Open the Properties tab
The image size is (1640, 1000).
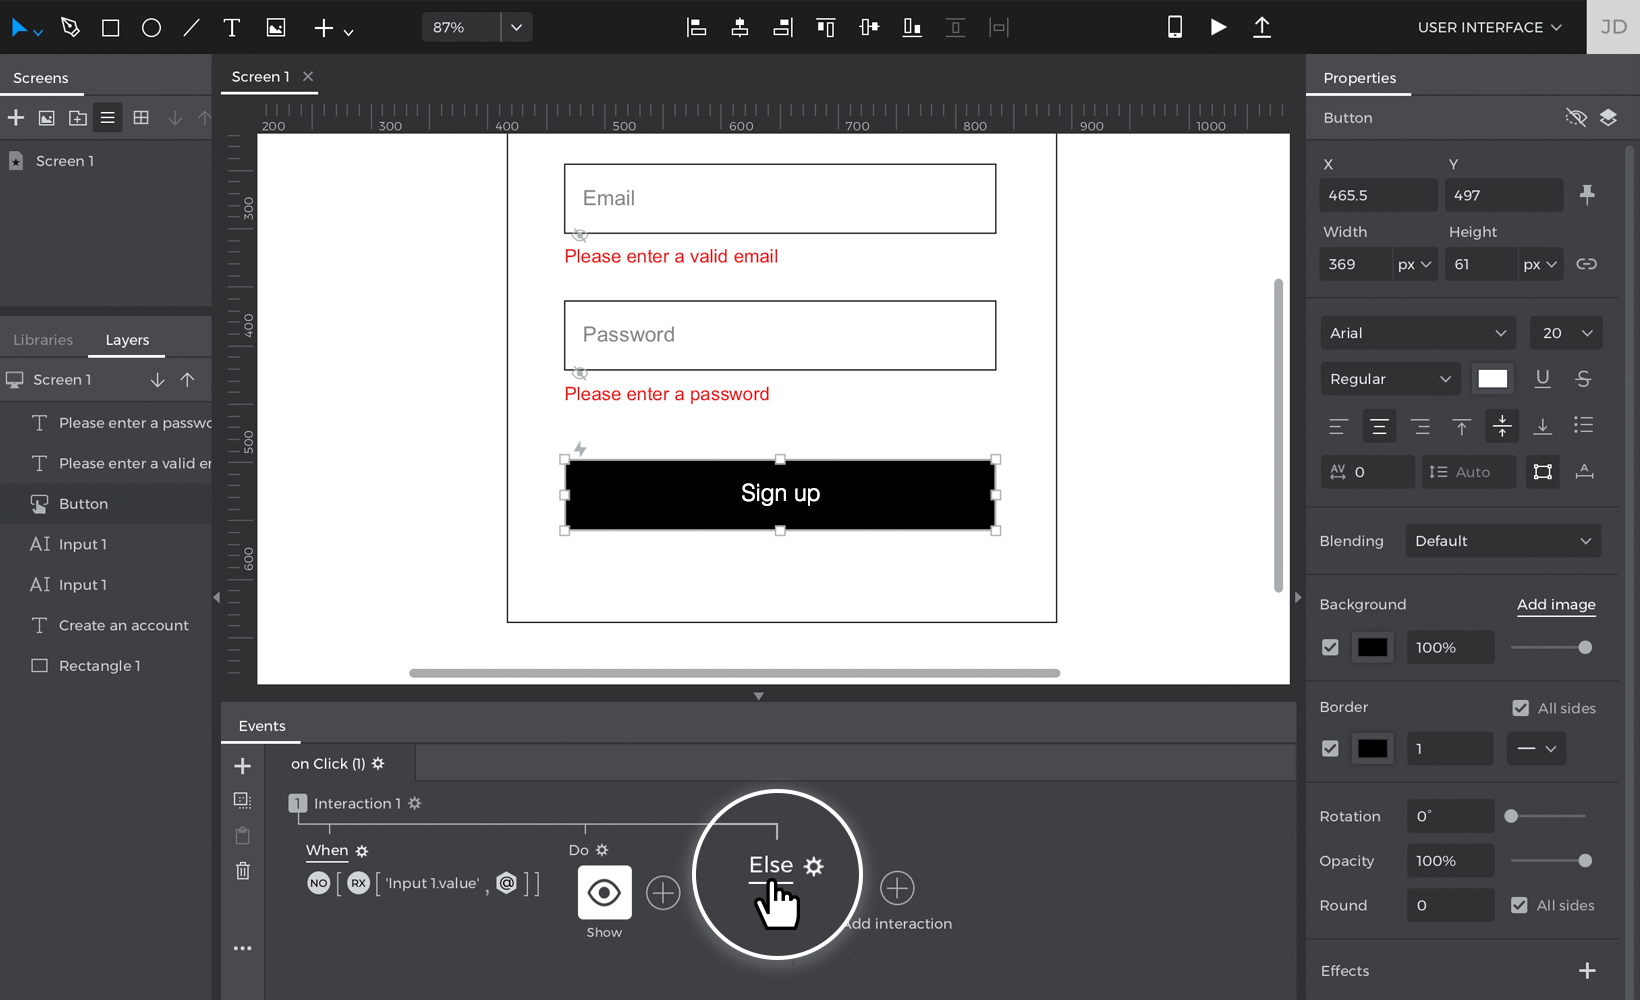(x=1359, y=78)
